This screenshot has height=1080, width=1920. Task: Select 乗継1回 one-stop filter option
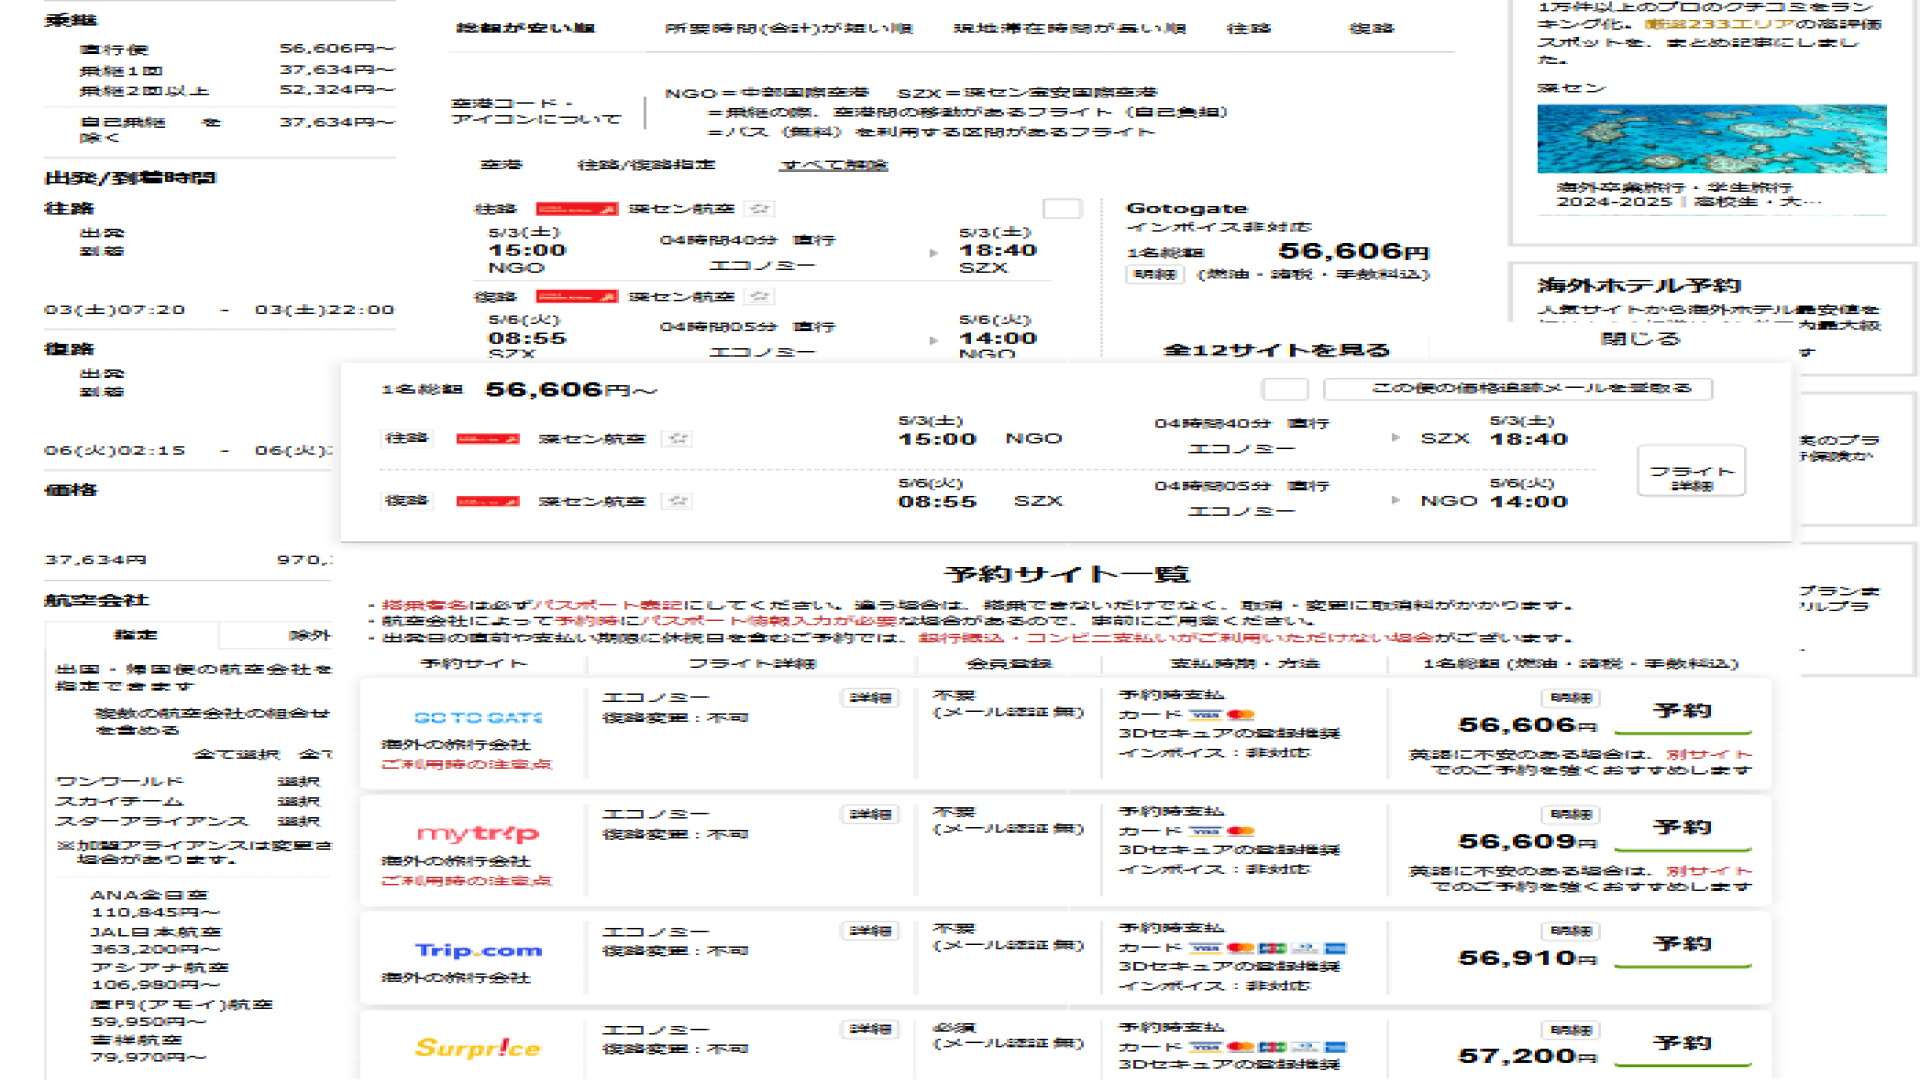(120, 70)
